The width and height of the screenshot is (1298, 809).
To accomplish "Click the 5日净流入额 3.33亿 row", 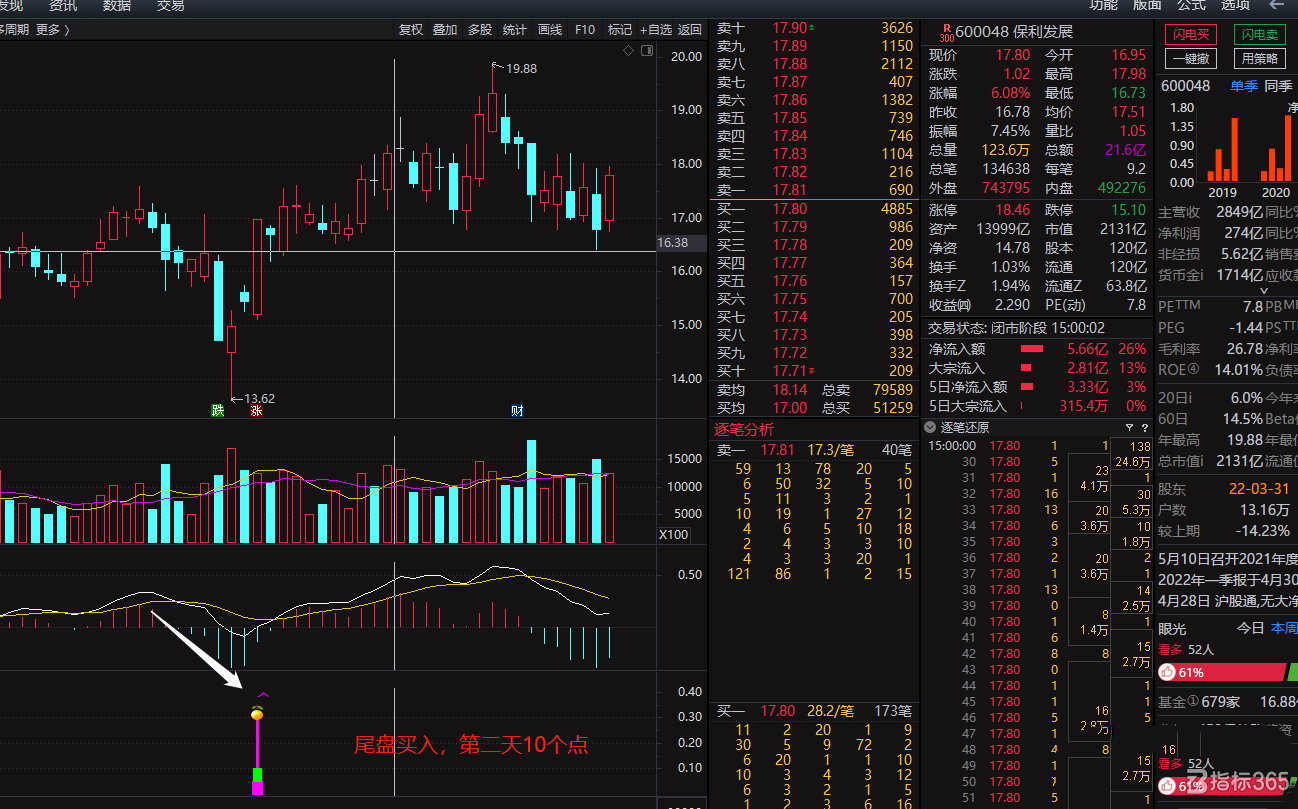I will coord(1037,387).
